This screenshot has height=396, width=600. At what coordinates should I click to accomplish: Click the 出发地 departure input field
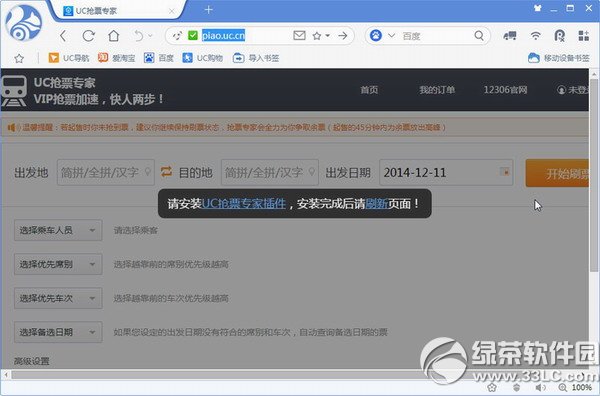[x=106, y=173]
